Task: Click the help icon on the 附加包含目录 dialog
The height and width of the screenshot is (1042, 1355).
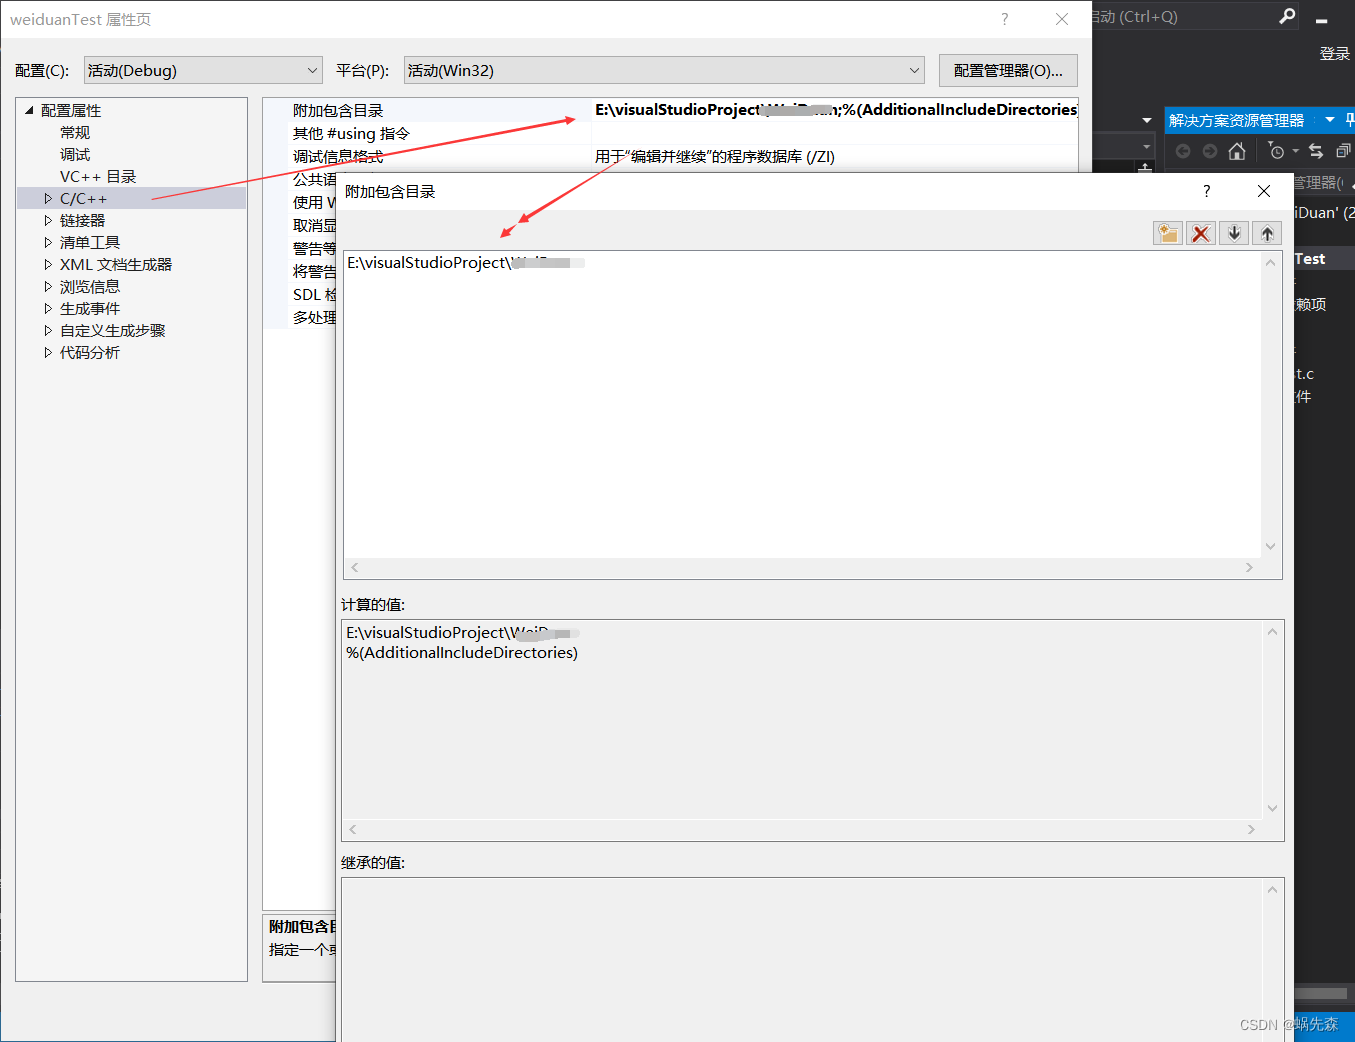Action: tap(1206, 191)
